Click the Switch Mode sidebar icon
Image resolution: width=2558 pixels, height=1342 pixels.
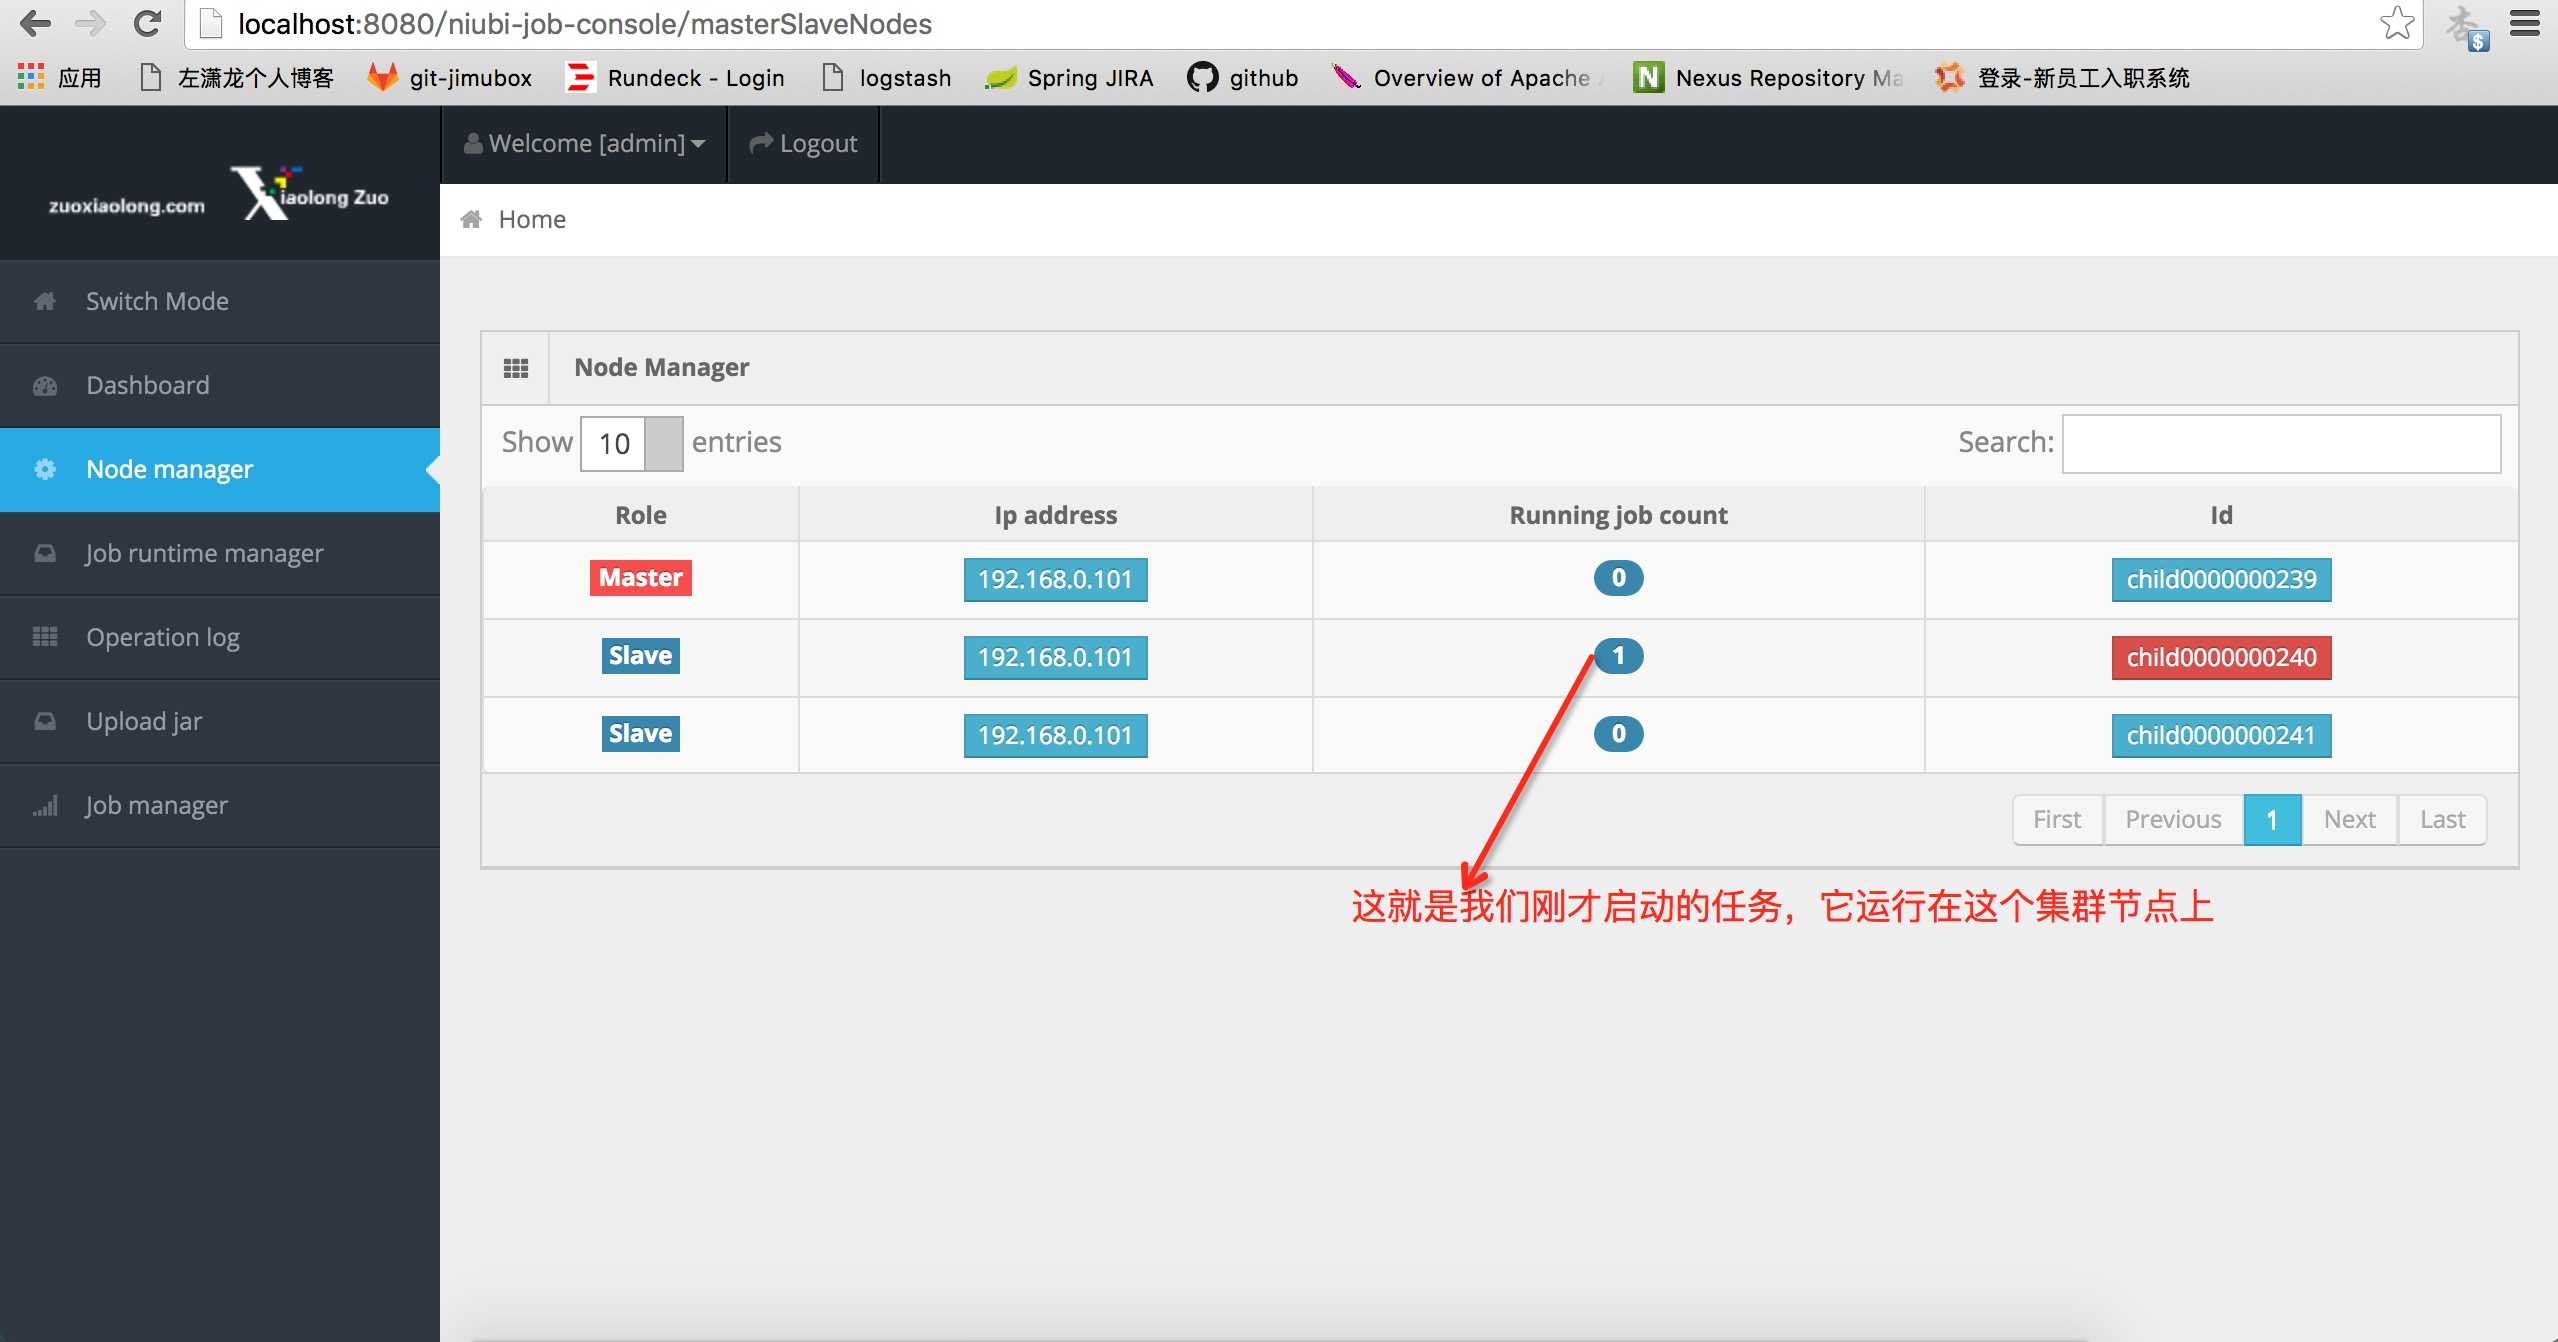point(47,300)
